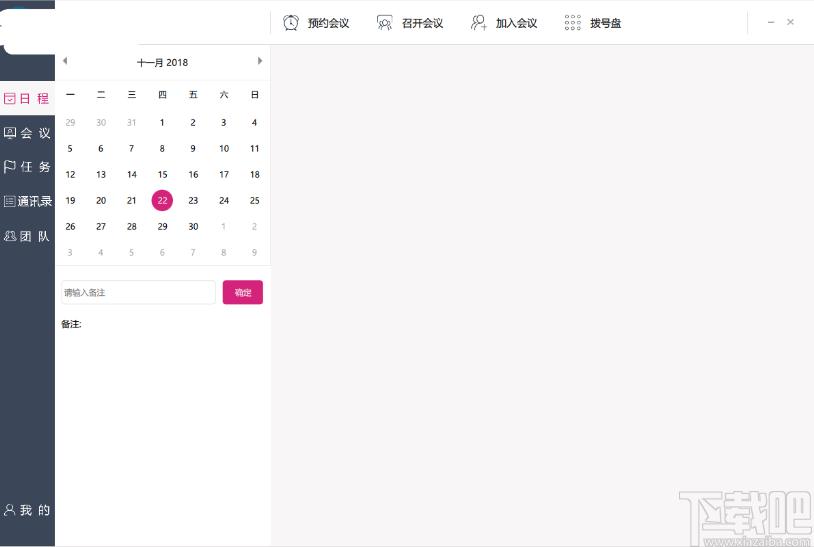Select date 17 in calendar
The image size is (814, 547).
click(x=224, y=174)
